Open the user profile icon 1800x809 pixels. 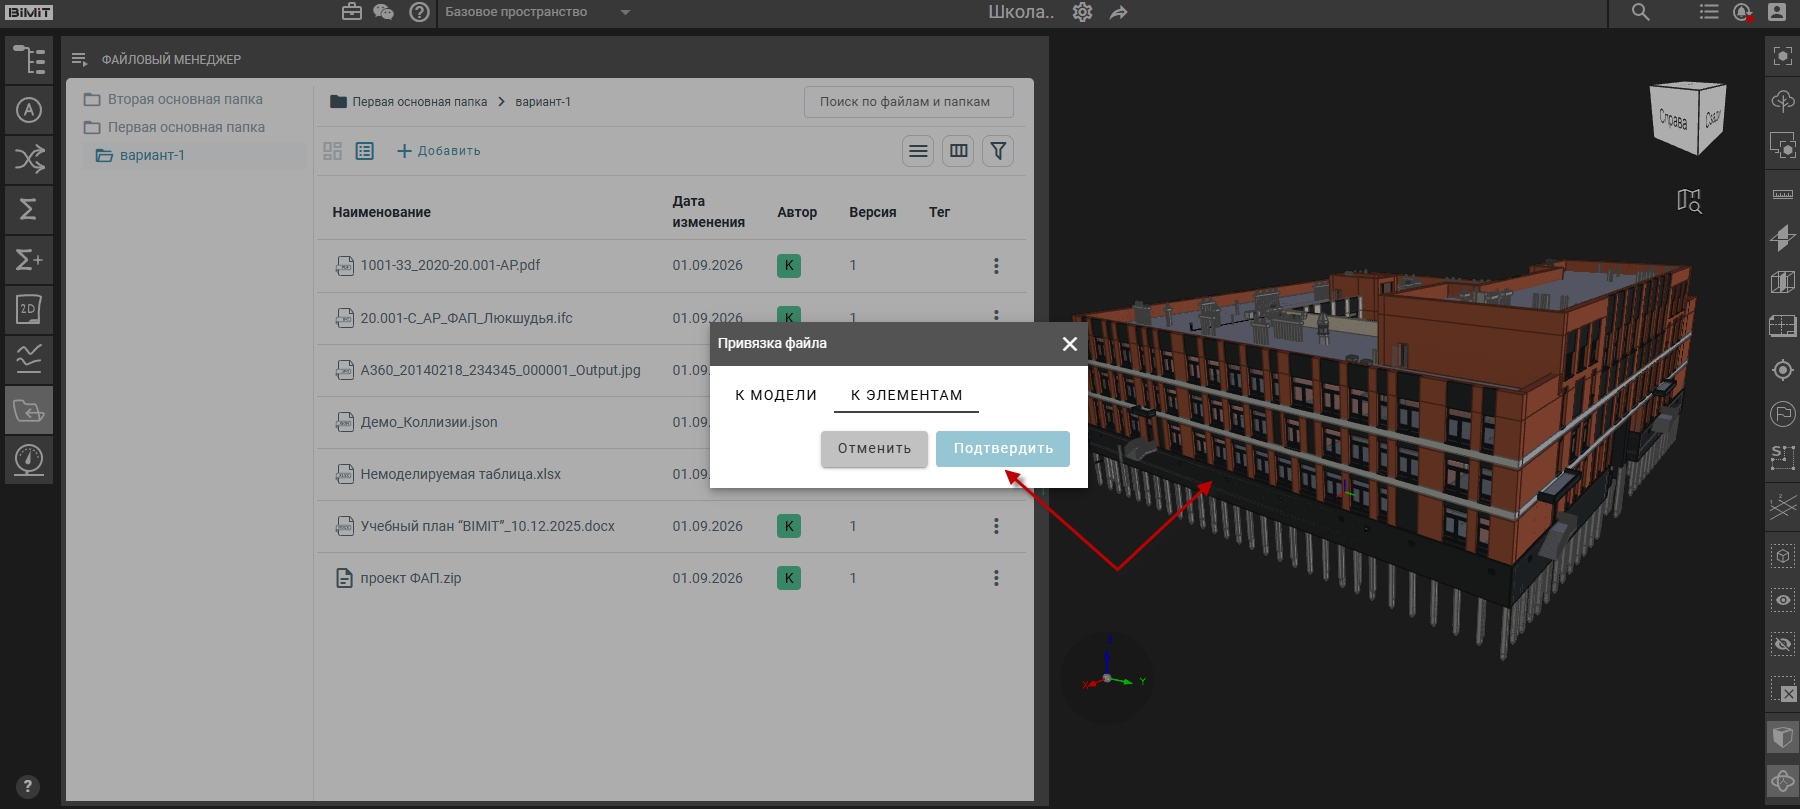point(1777,12)
